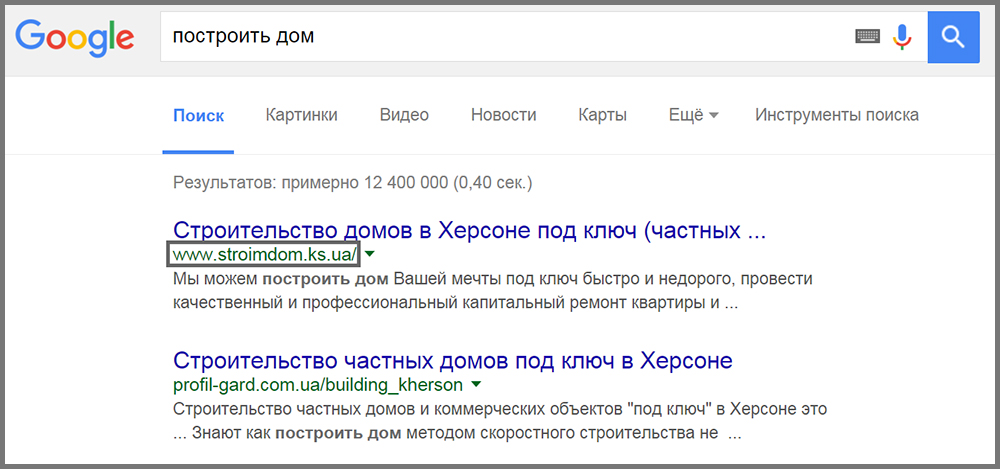This screenshot has width=1000, height=469.
Task: Select the 'Поиск' tab
Action: click(x=198, y=115)
